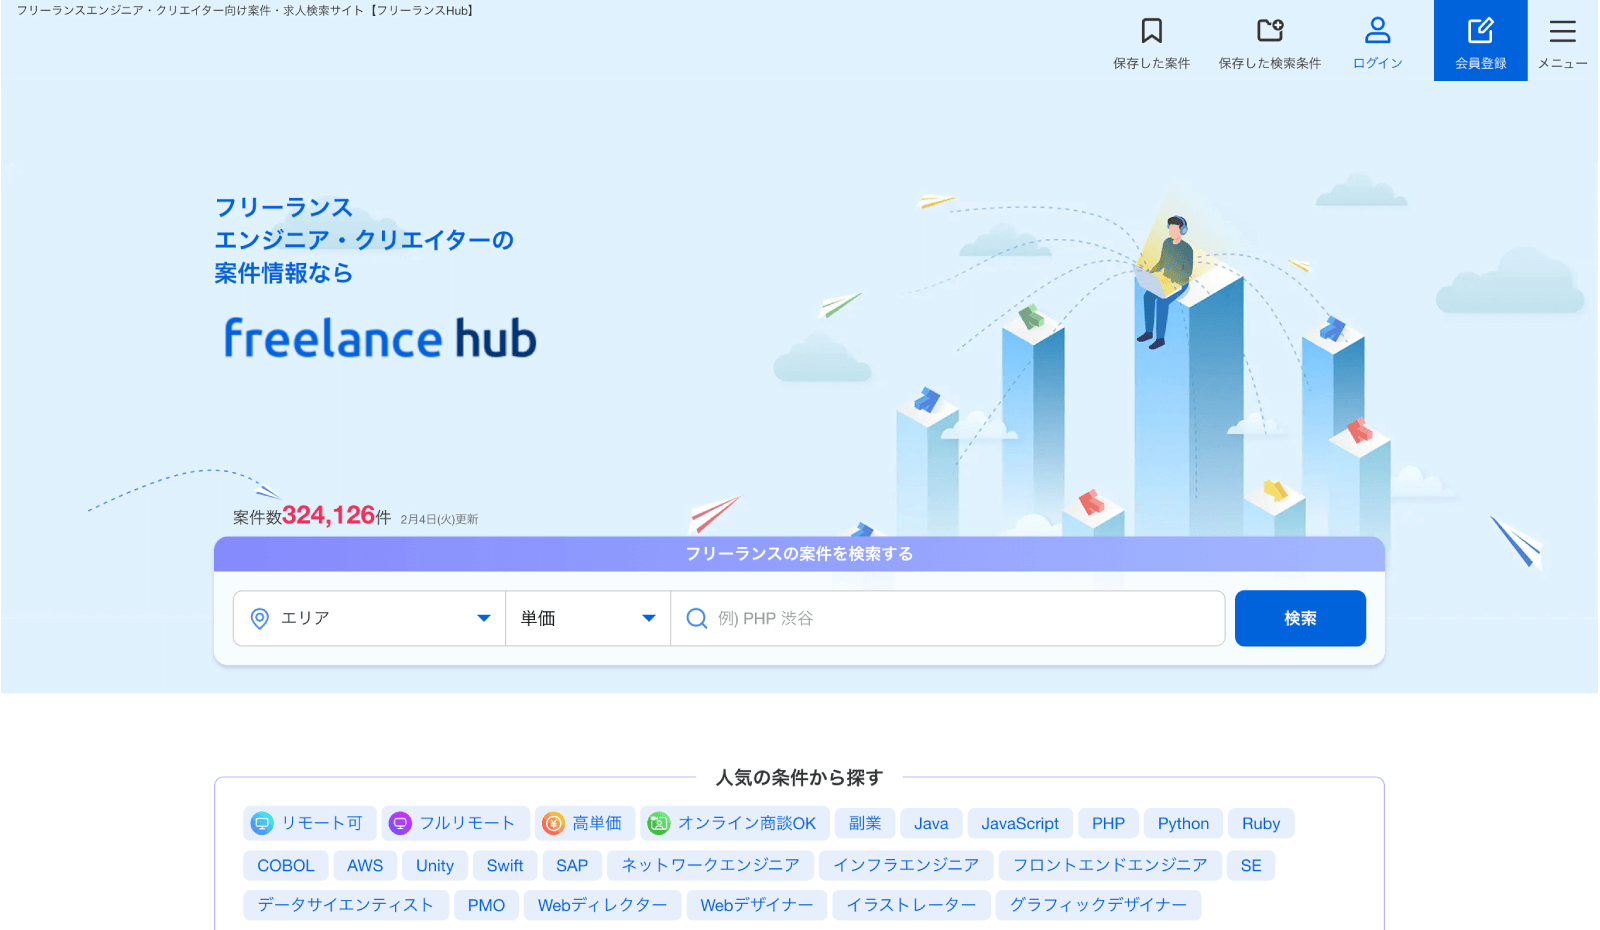
Task: Click the freelance hub logo
Action: [x=380, y=338]
